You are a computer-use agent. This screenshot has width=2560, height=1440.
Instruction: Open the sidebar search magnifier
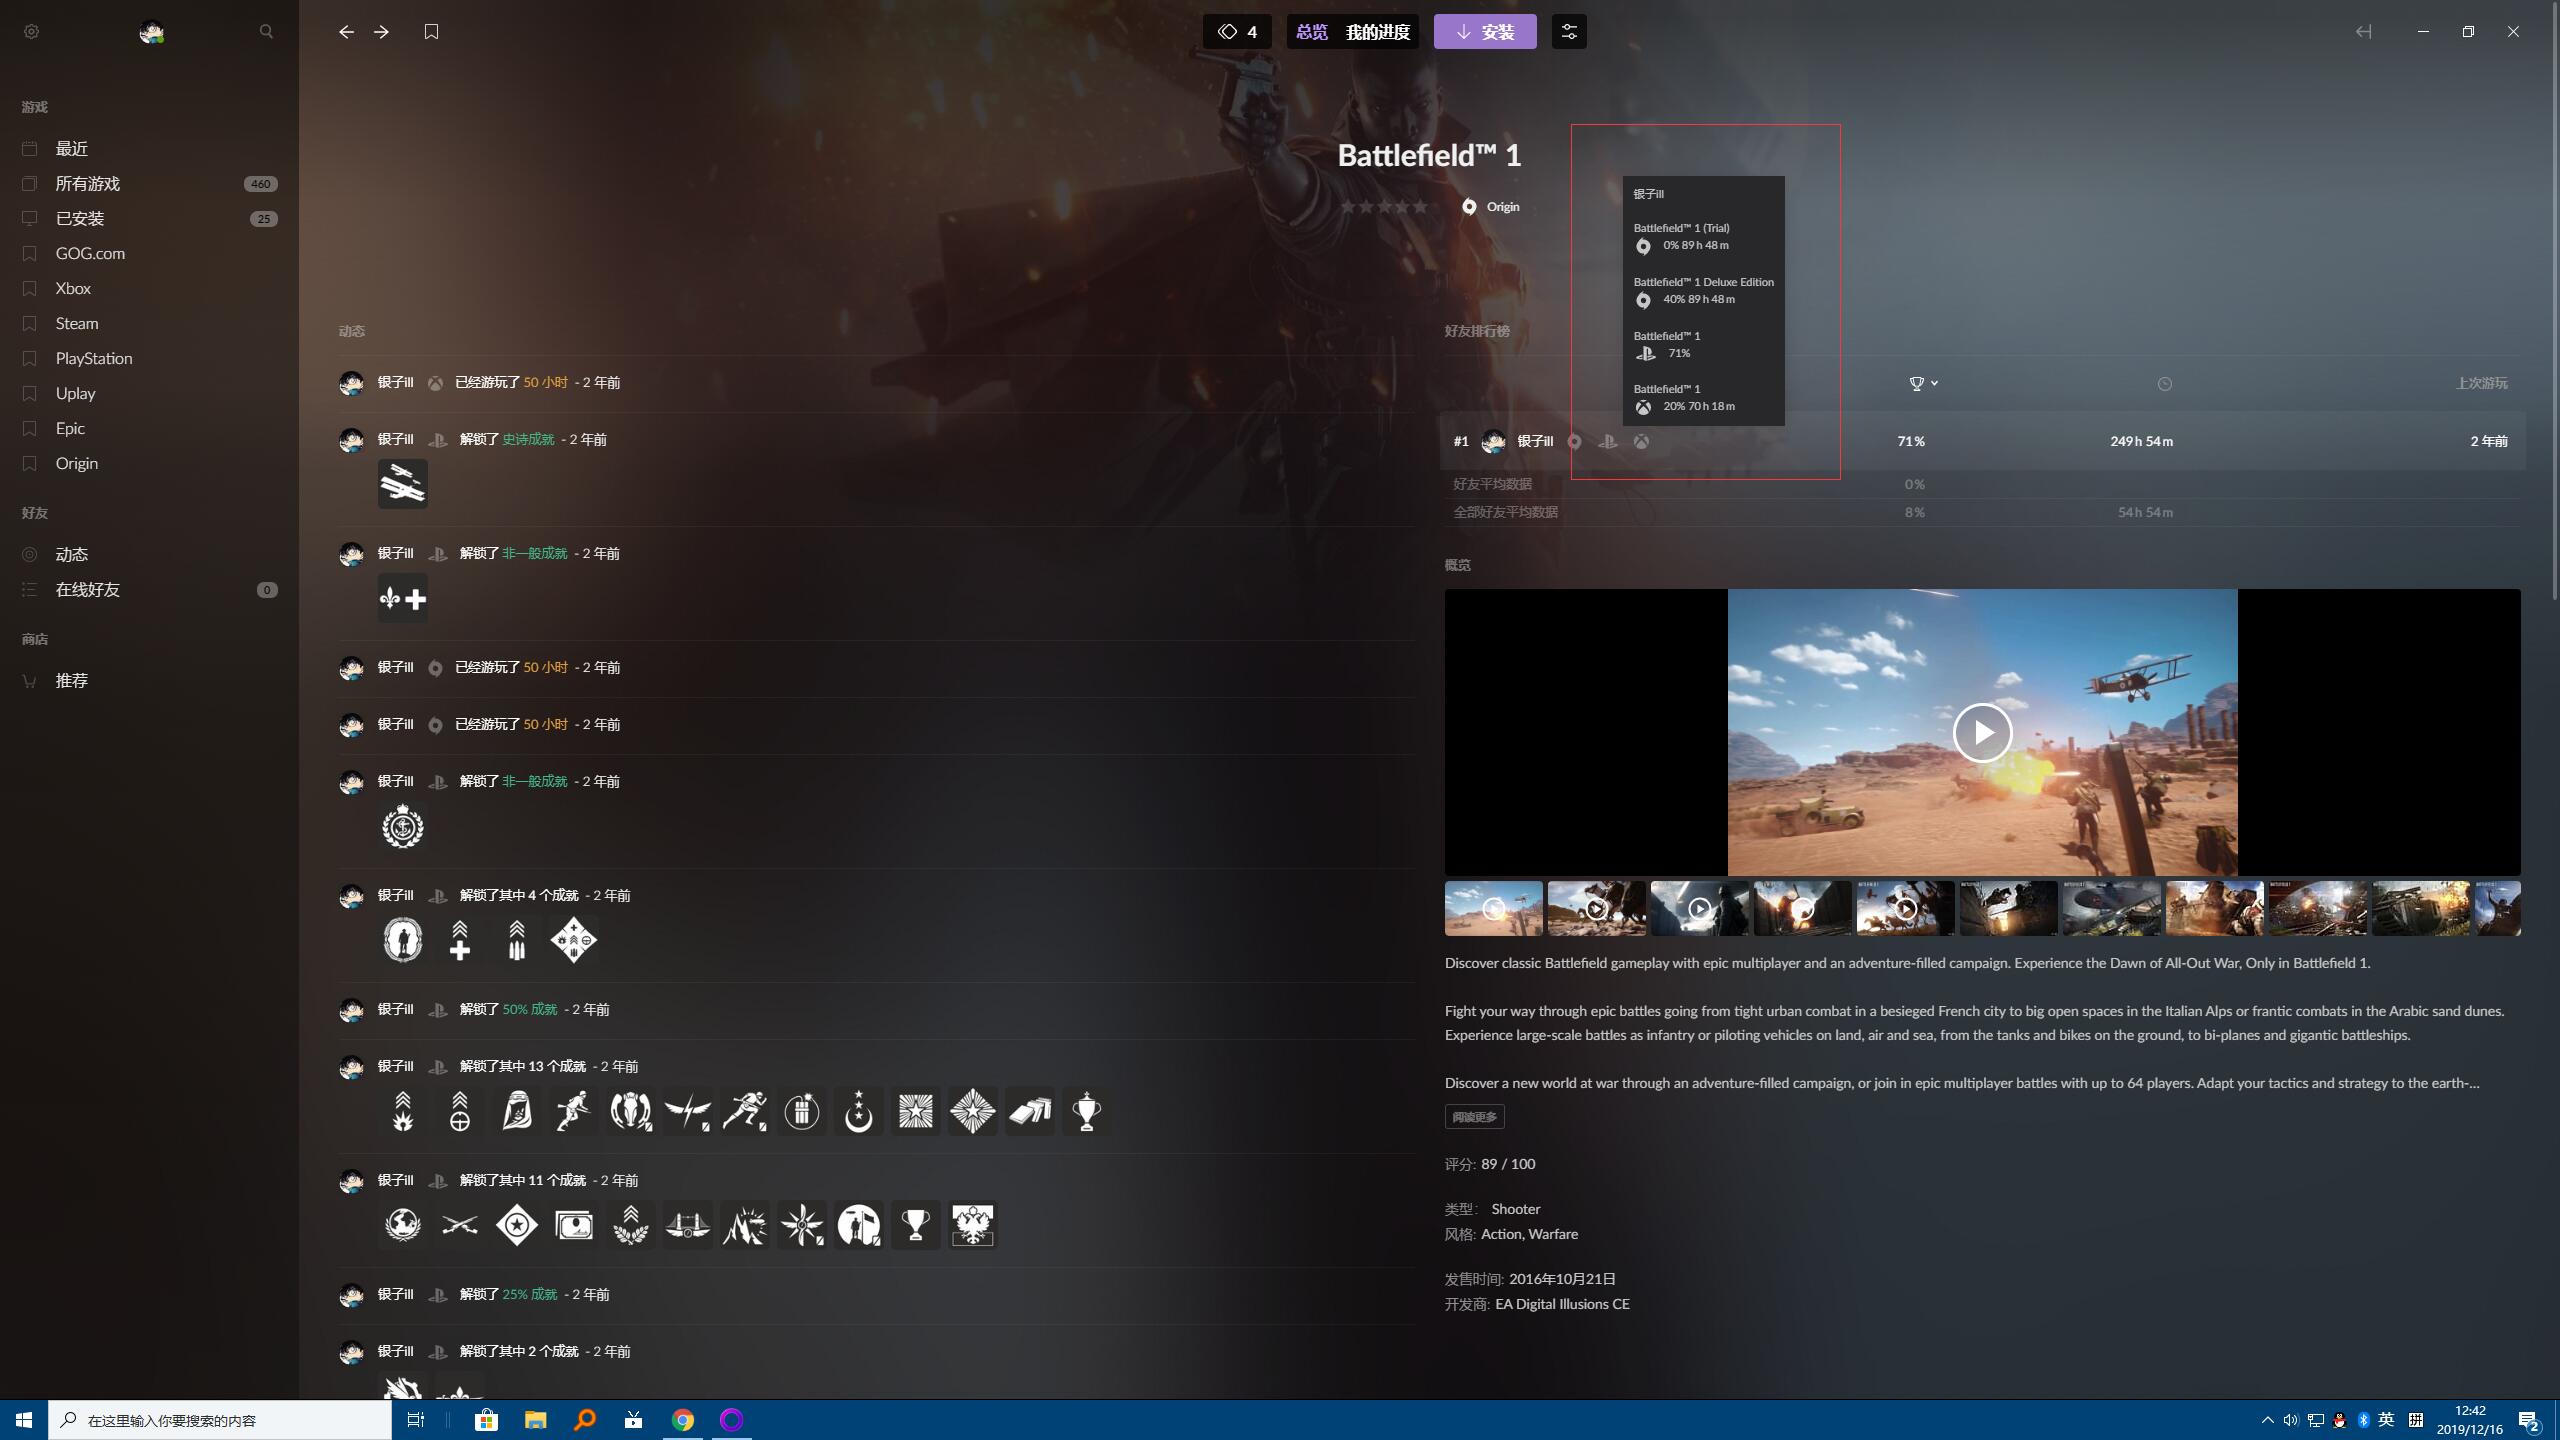point(266,32)
